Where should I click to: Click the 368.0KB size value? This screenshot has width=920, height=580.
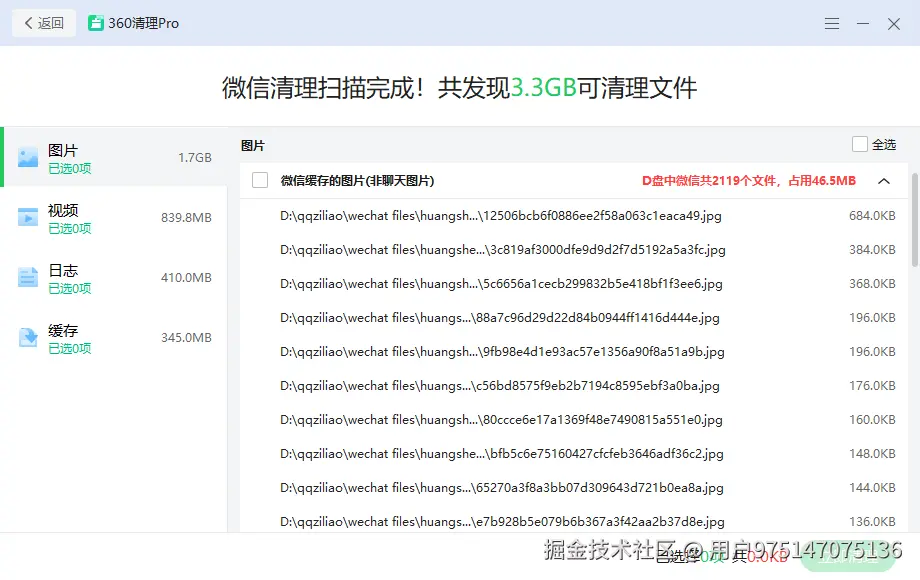pyautogui.click(x=872, y=284)
